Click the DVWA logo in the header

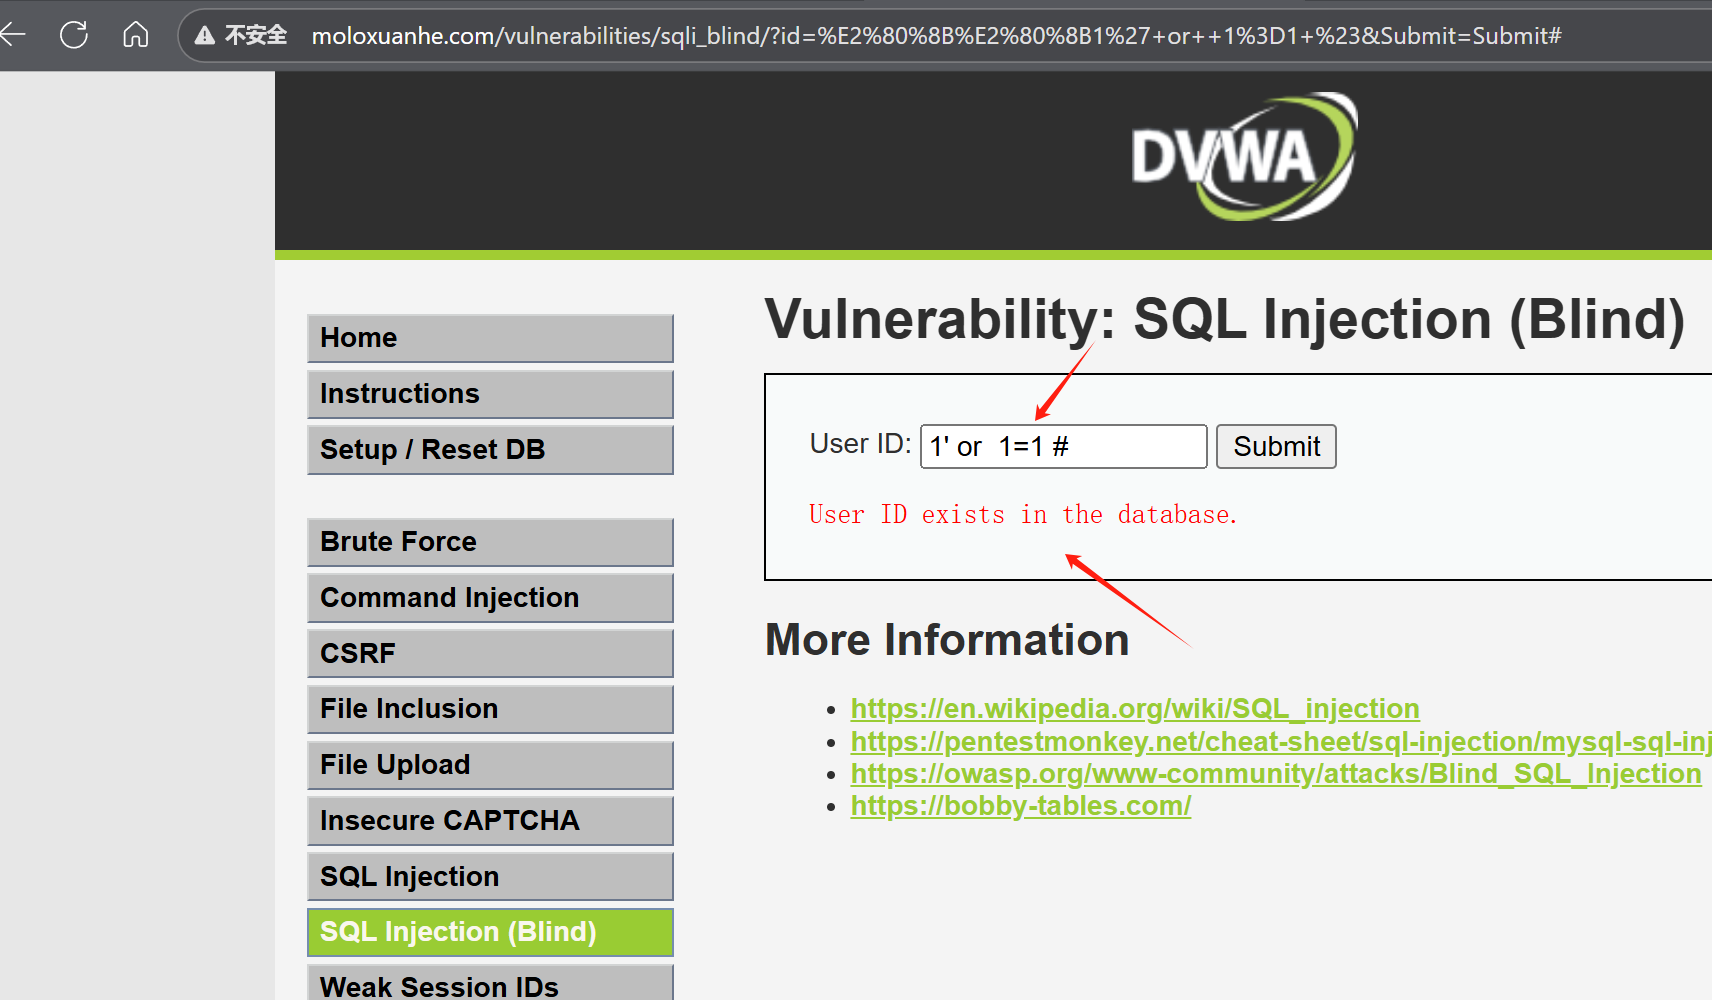[x=1244, y=157]
